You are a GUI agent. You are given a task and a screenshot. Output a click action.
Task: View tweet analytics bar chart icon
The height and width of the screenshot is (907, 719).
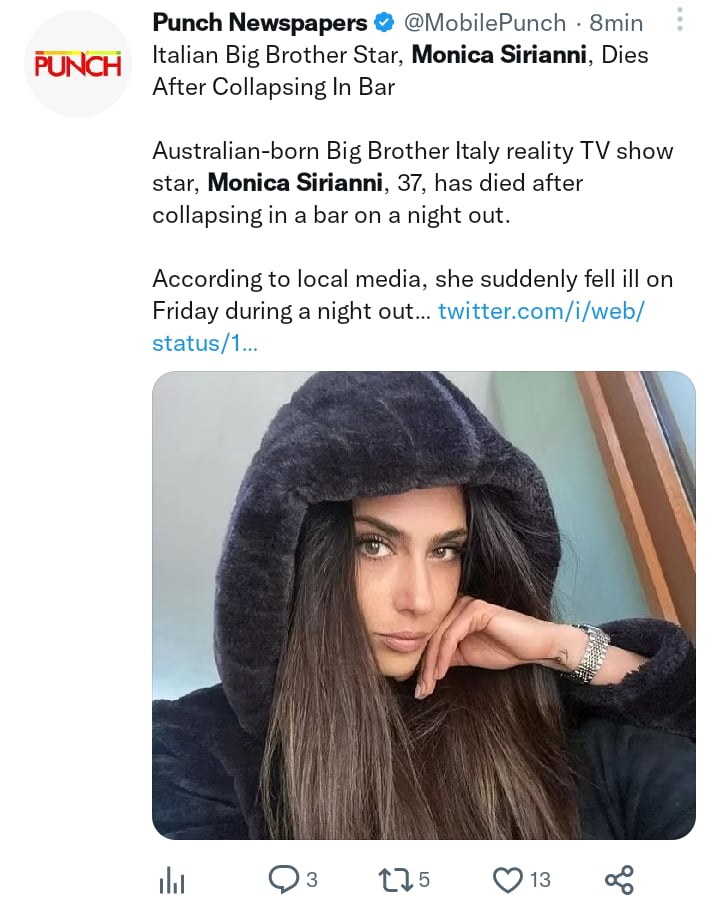171,881
